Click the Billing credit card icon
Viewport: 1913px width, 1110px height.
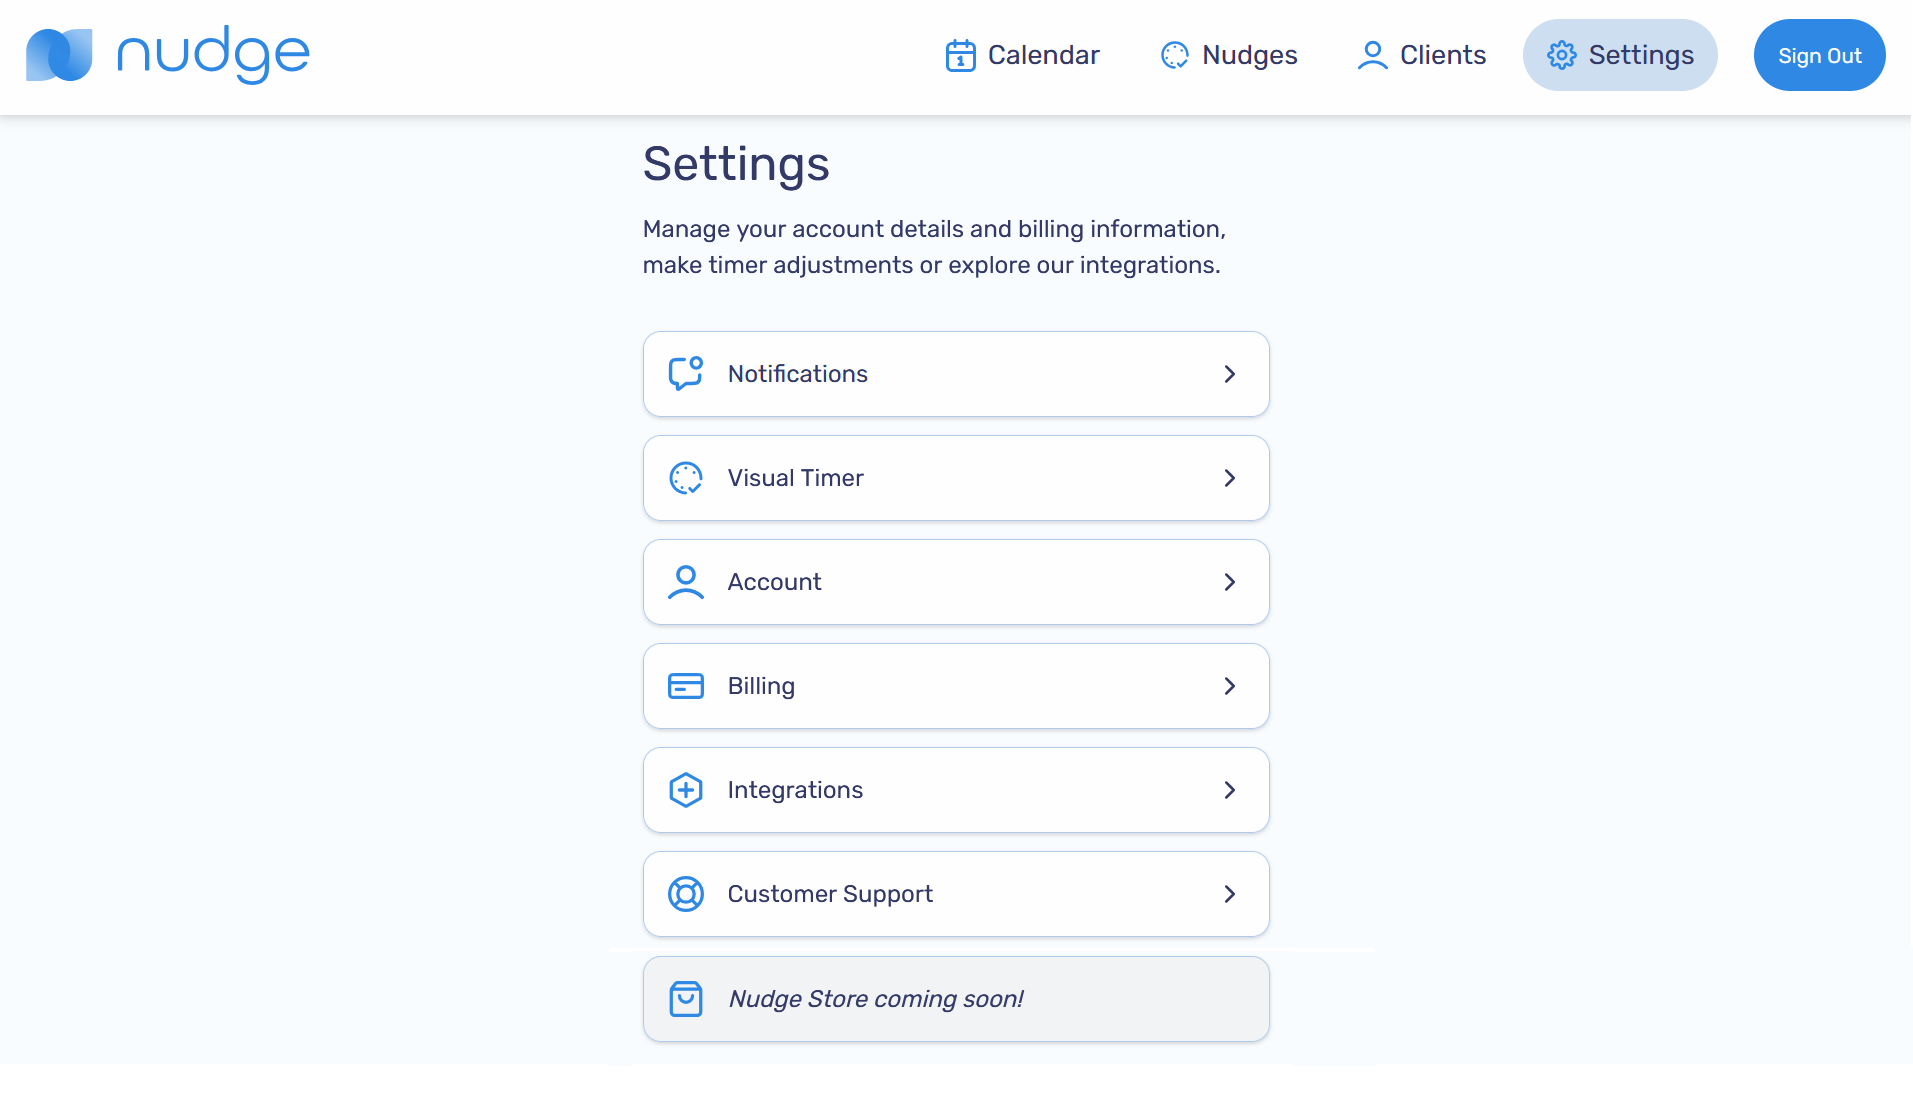[686, 686]
